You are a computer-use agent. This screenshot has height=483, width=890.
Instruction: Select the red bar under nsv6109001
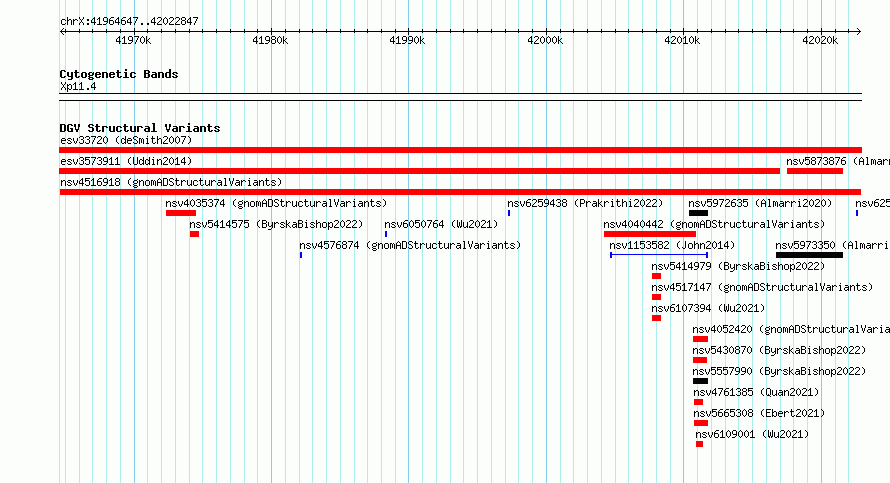(x=699, y=444)
